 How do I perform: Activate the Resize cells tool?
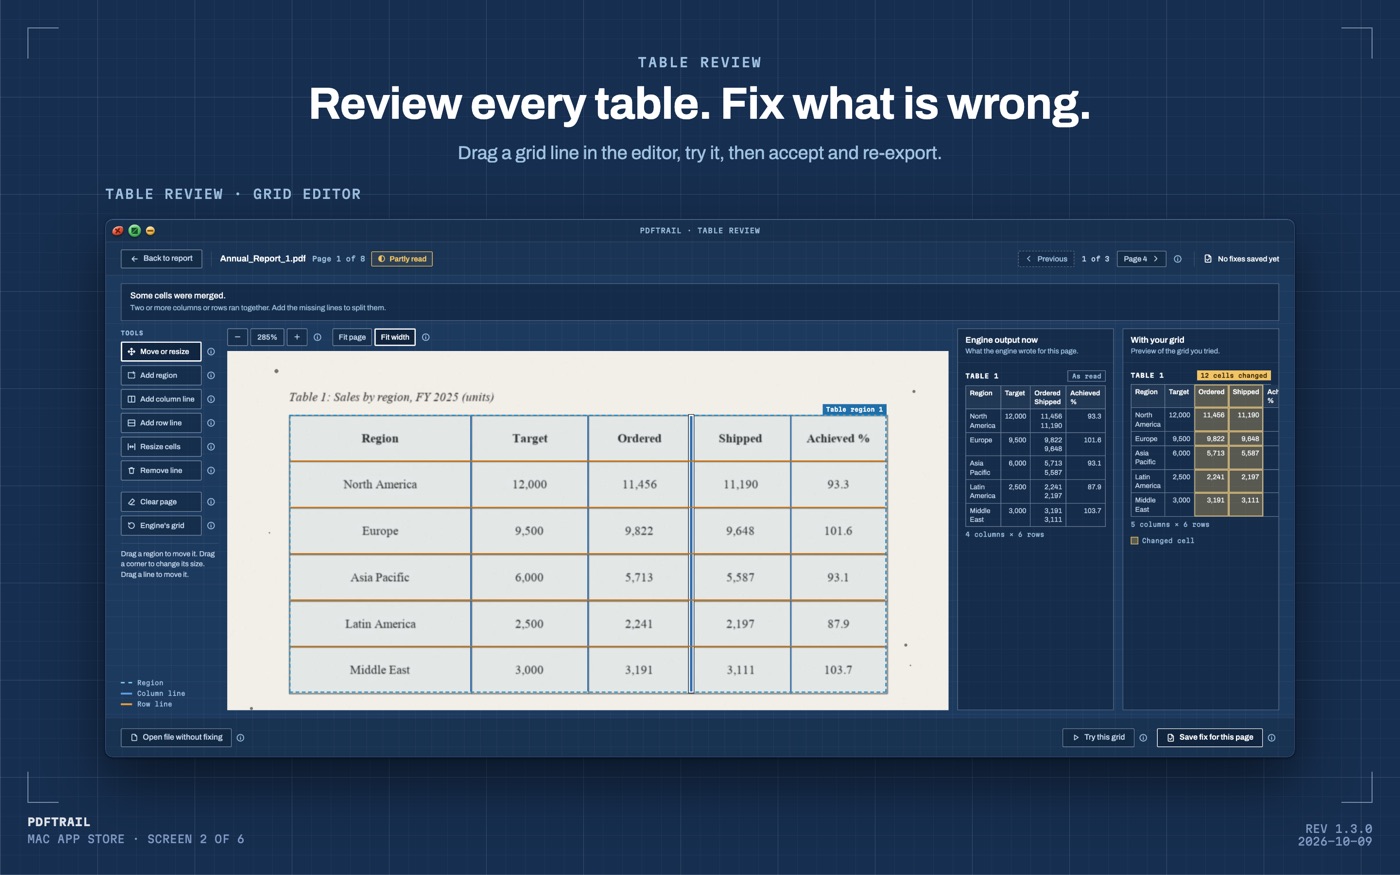pyautogui.click(x=161, y=447)
